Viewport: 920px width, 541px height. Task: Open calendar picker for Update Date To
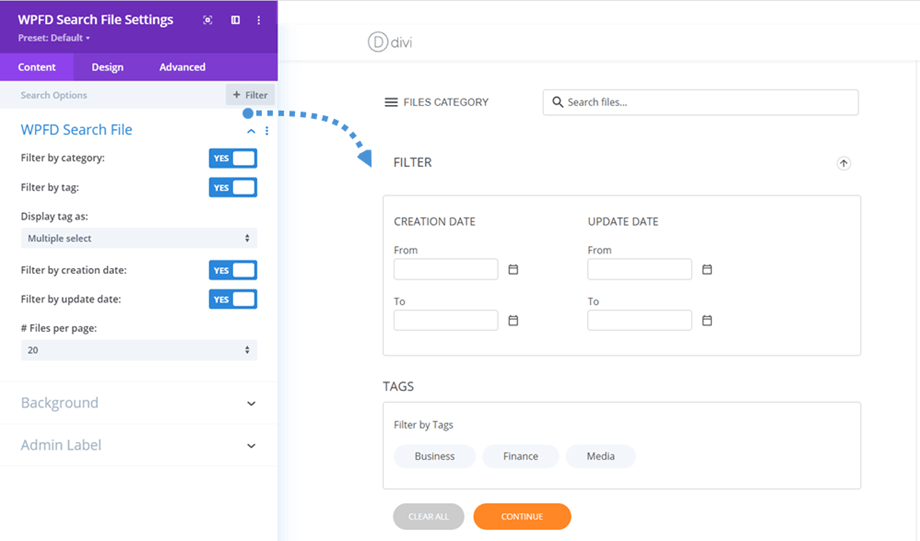tap(707, 320)
